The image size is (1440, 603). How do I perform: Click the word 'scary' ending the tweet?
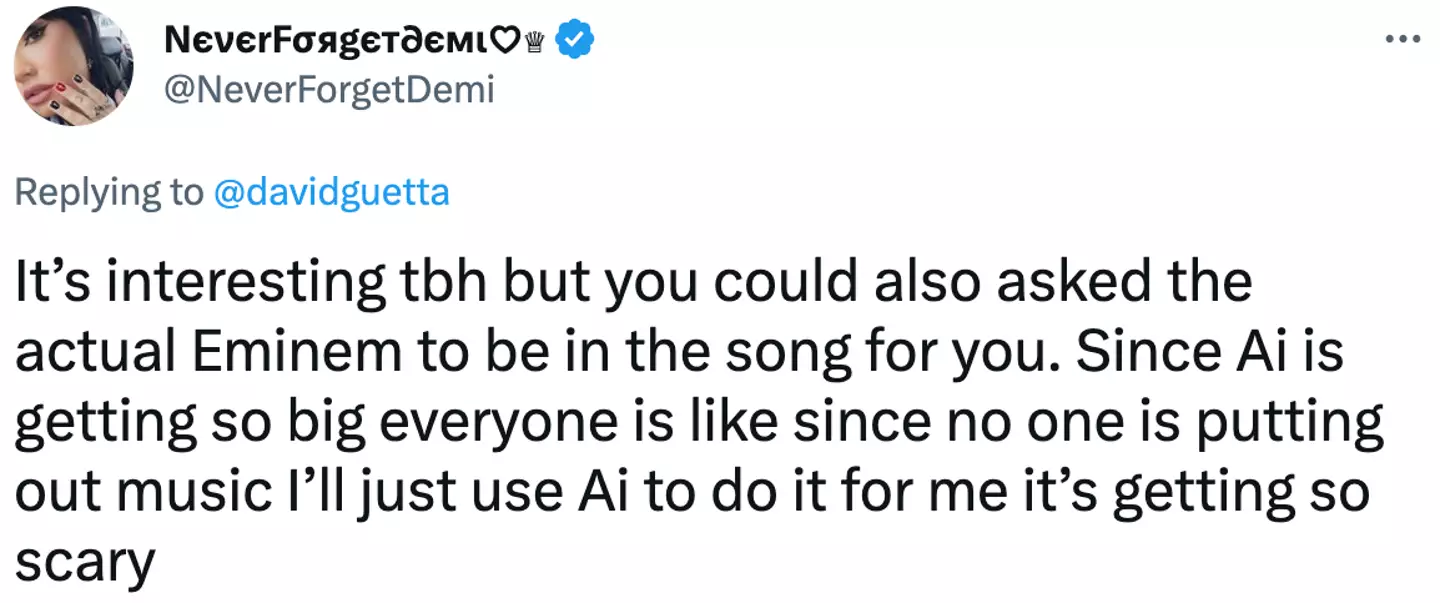pos(86,565)
